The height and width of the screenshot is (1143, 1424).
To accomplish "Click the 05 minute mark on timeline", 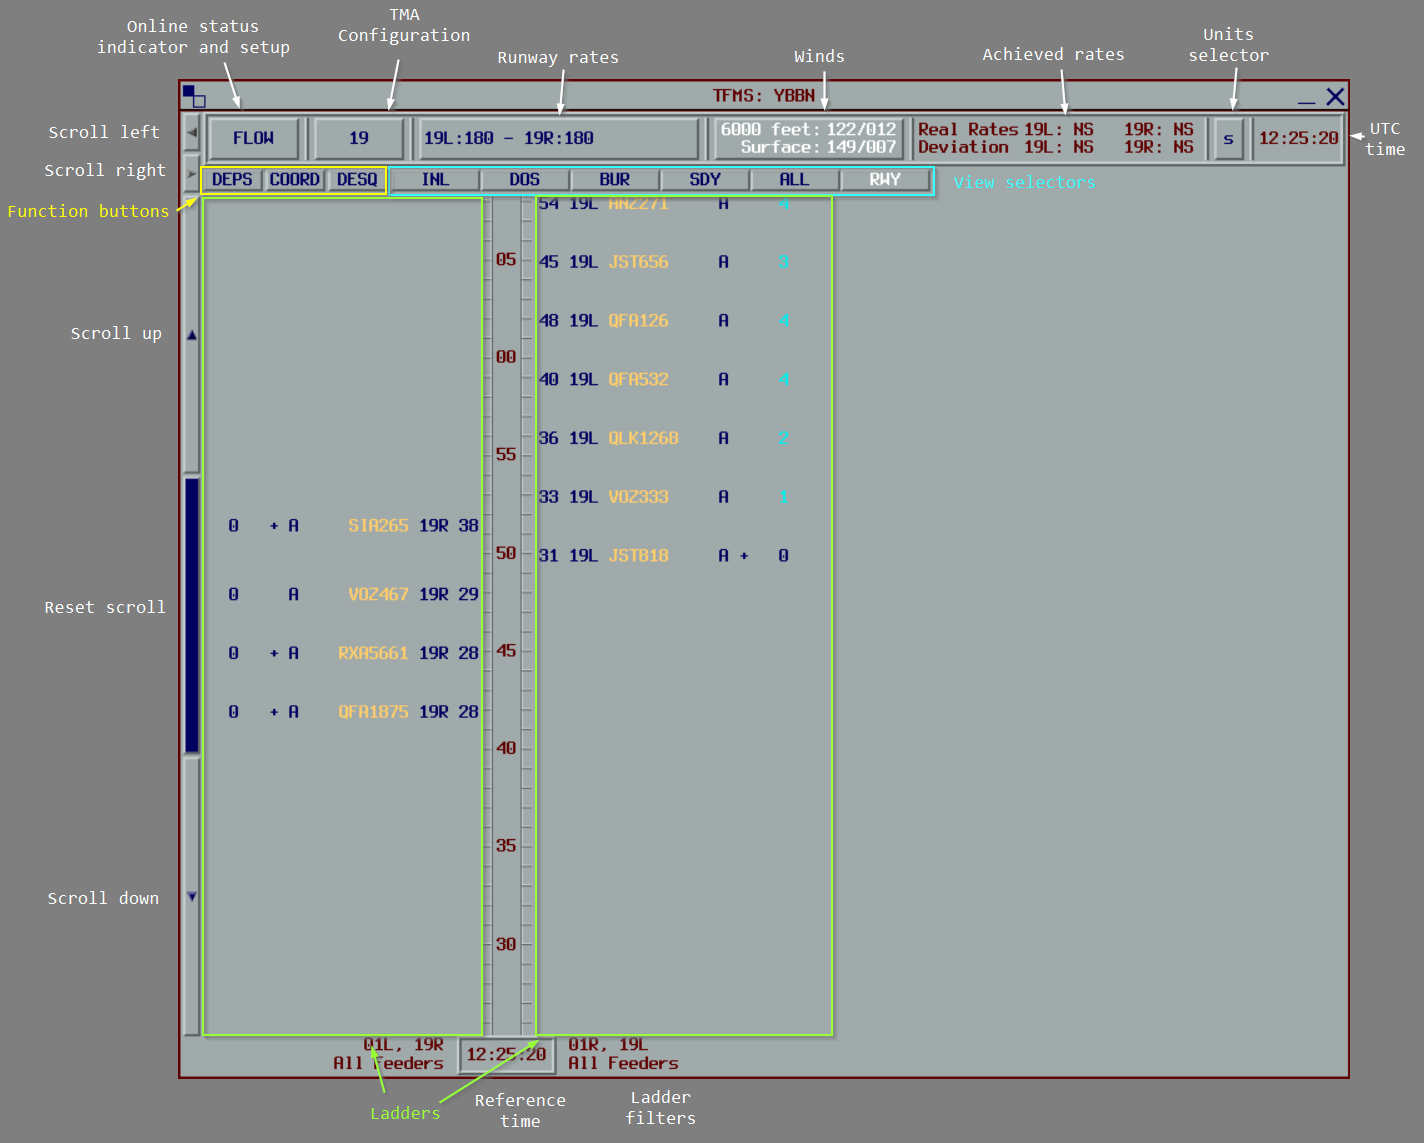I will point(506,260).
